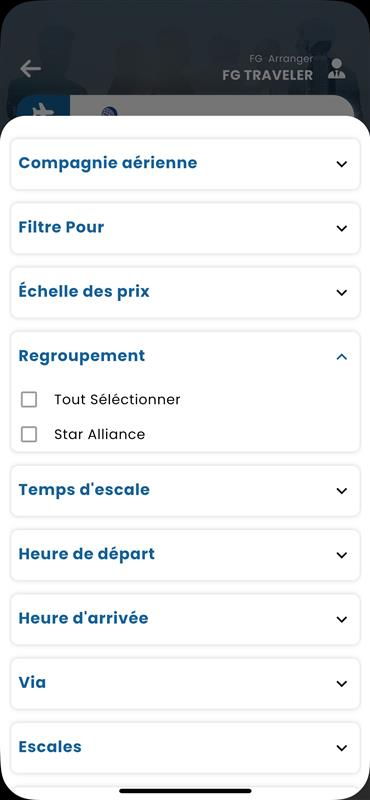Expand the Filtre Pour chevron
The image size is (370, 800).
tap(341, 228)
